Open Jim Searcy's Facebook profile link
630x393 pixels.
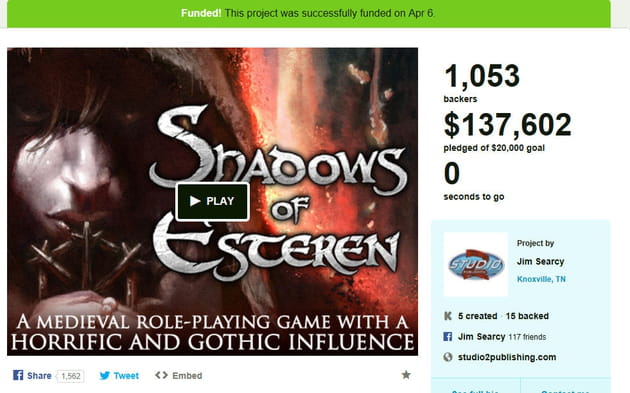point(481,336)
